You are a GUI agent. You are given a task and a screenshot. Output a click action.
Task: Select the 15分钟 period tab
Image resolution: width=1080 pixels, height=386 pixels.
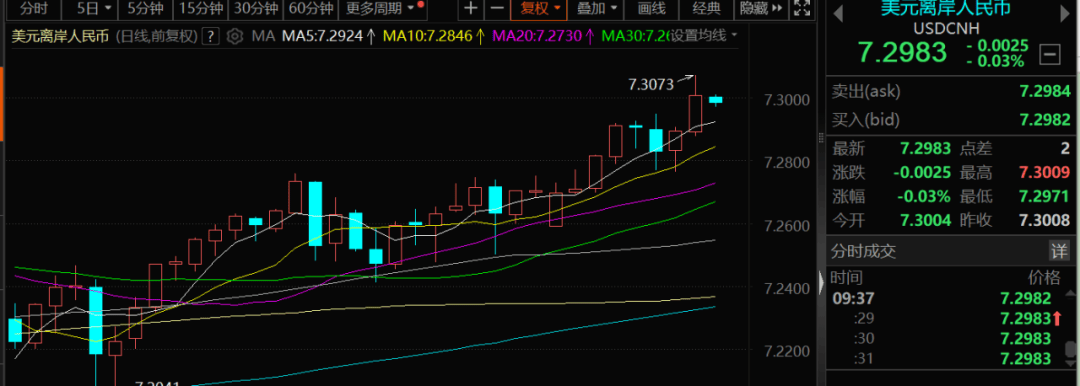point(200,8)
